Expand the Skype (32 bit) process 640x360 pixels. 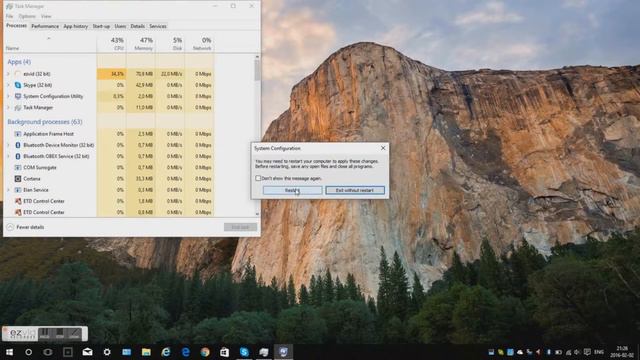[x=8, y=85]
